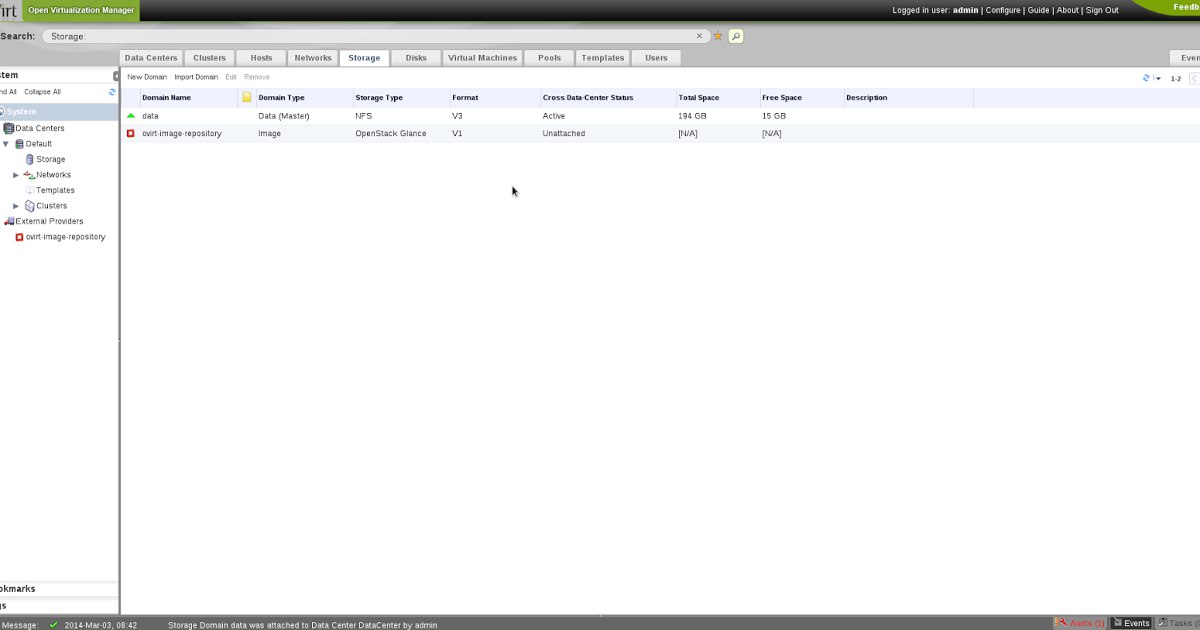Click the External Providers truck icon
This screenshot has height=630, width=1200.
pos(9,221)
